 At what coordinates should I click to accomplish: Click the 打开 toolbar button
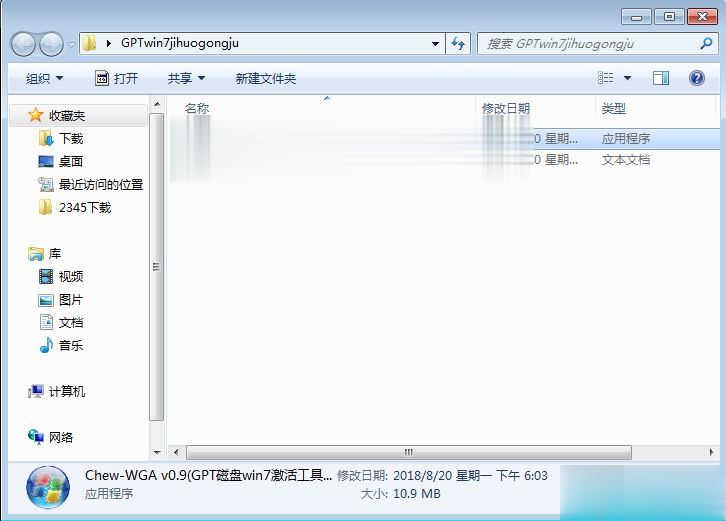tap(116, 78)
